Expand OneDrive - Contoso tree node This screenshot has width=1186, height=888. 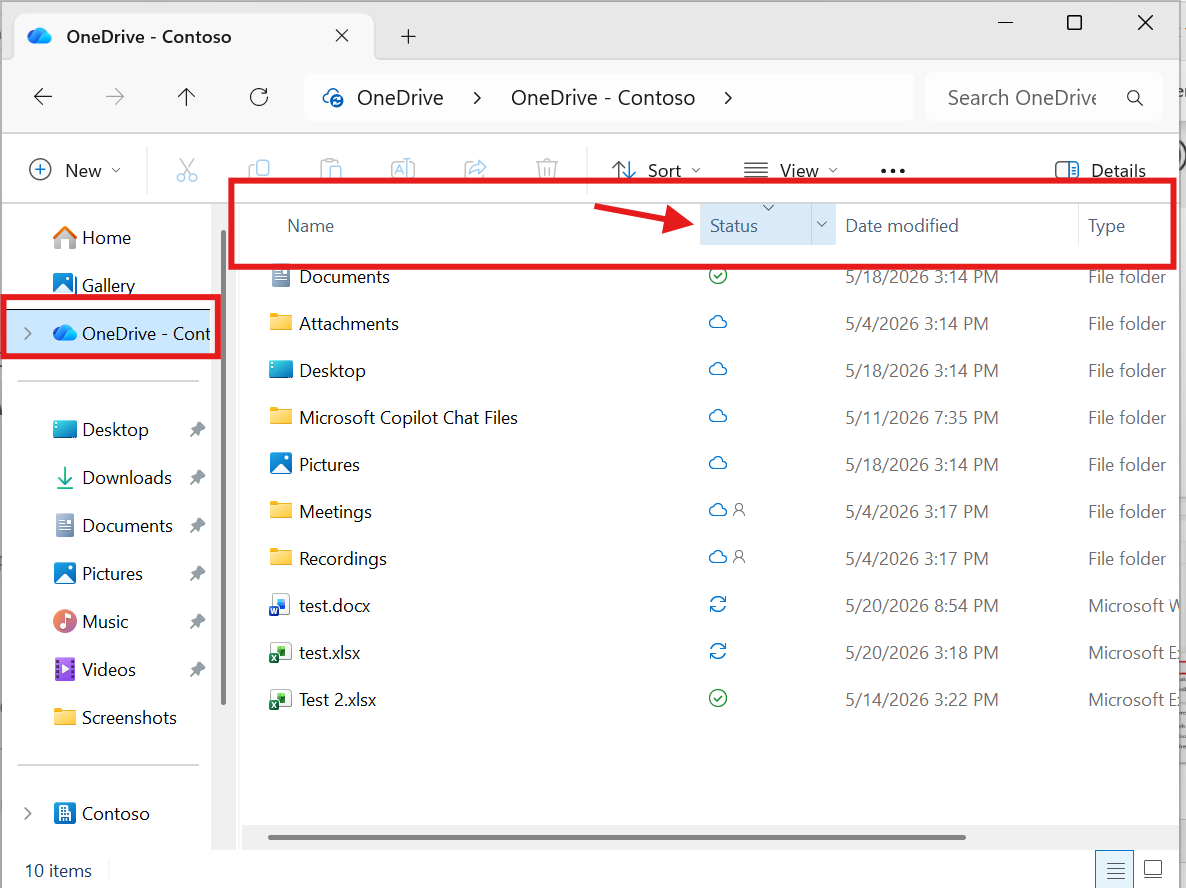[28, 334]
